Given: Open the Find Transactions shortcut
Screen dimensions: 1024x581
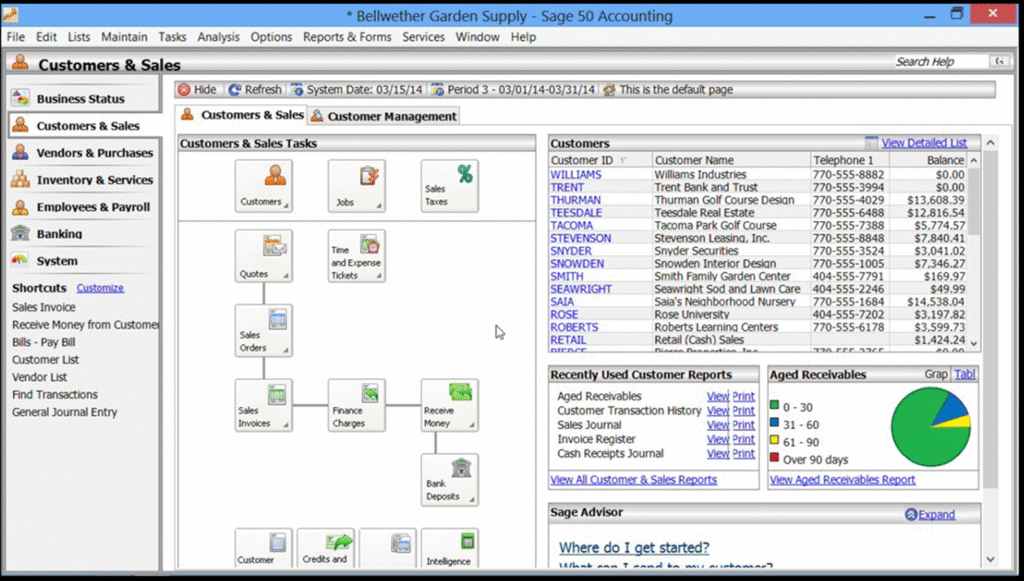Looking at the screenshot, I should tap(55, 395).
